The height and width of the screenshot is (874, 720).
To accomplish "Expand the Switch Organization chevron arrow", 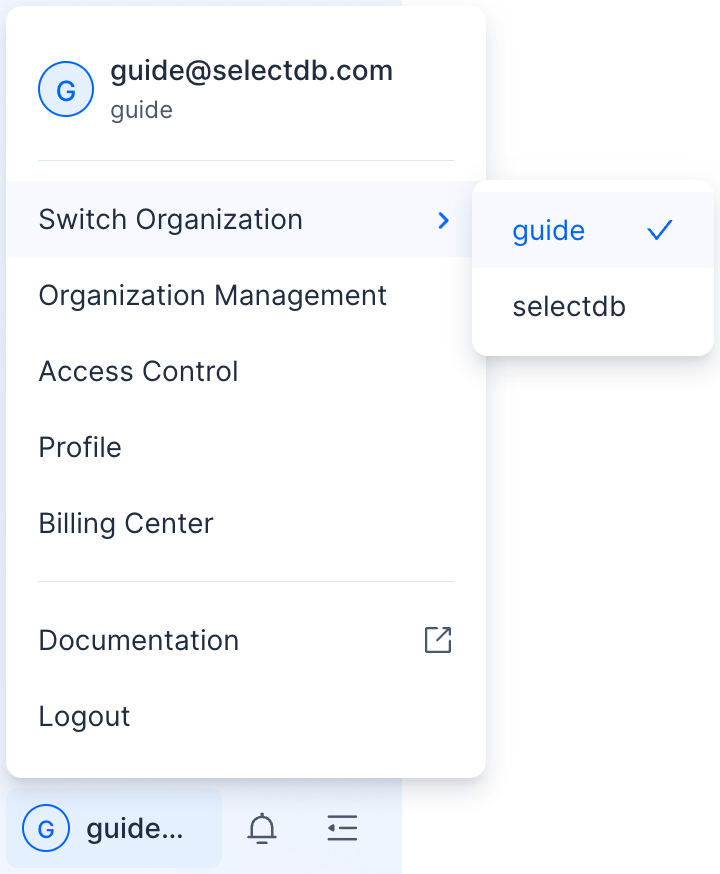I will (x=444, y=220).
